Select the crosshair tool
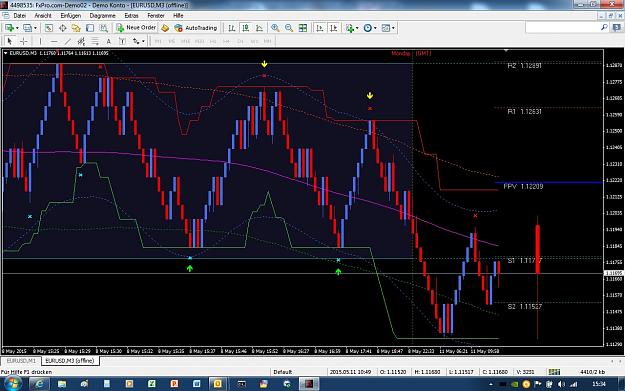This screenshot has width=625, height=391. pos(24,41)
